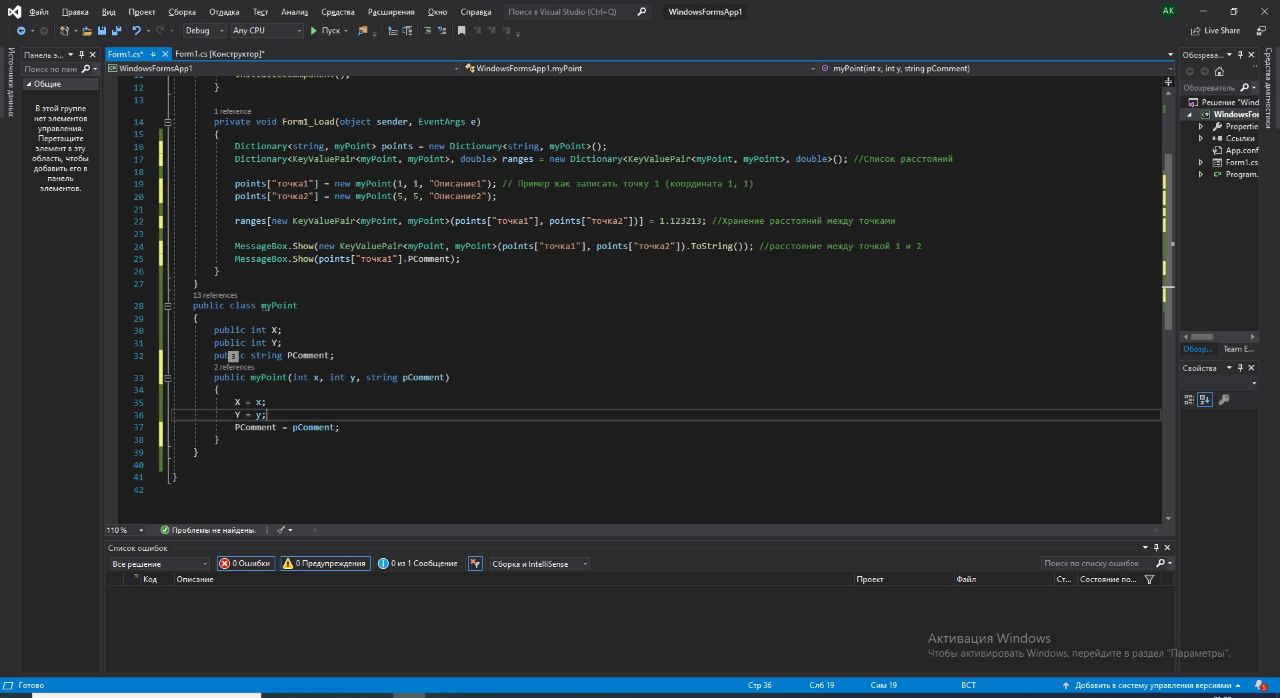Open the Debug configuration dropdown
The height and width of the screenshot is (698, 1280).
coord(203,31)
